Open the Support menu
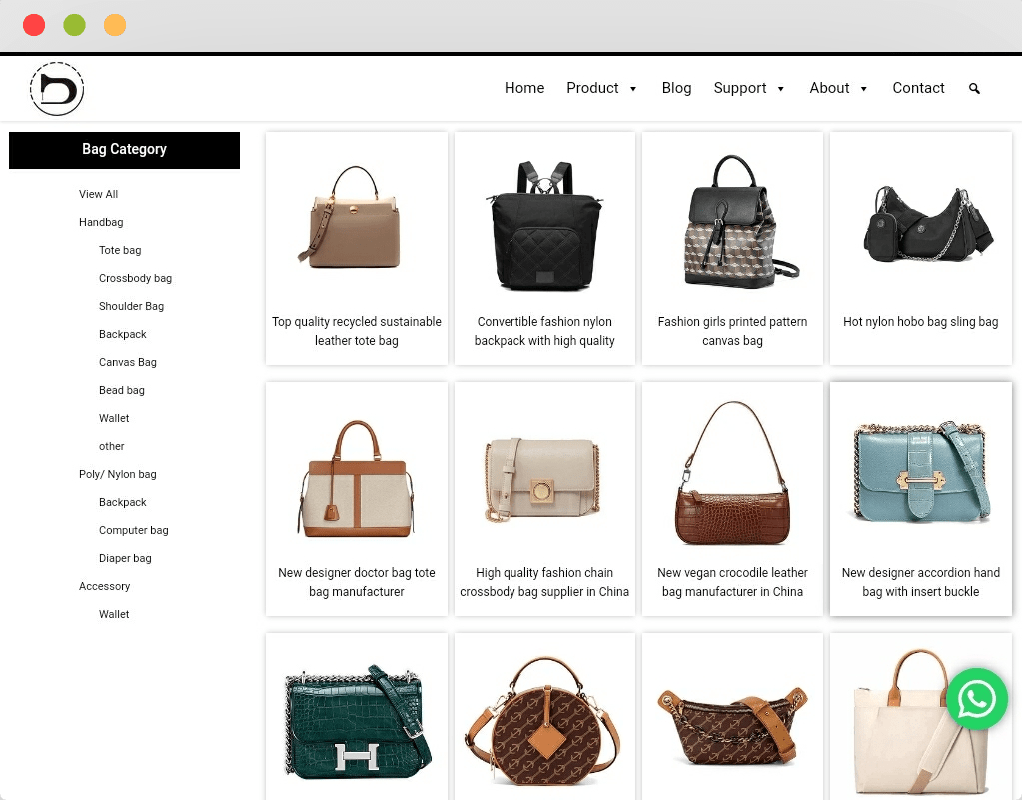The height and width of the screenshot is (800, 1022). pos(740,88)
